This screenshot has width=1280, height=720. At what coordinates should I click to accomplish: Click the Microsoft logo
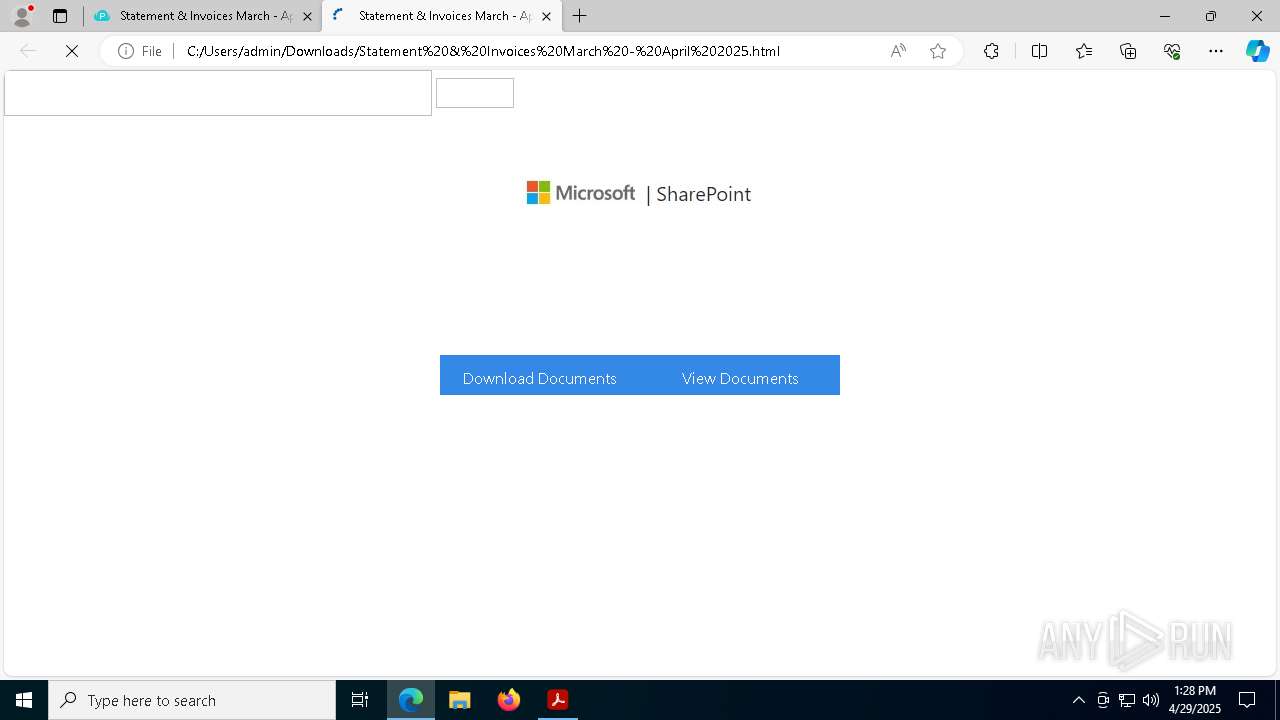580,193
